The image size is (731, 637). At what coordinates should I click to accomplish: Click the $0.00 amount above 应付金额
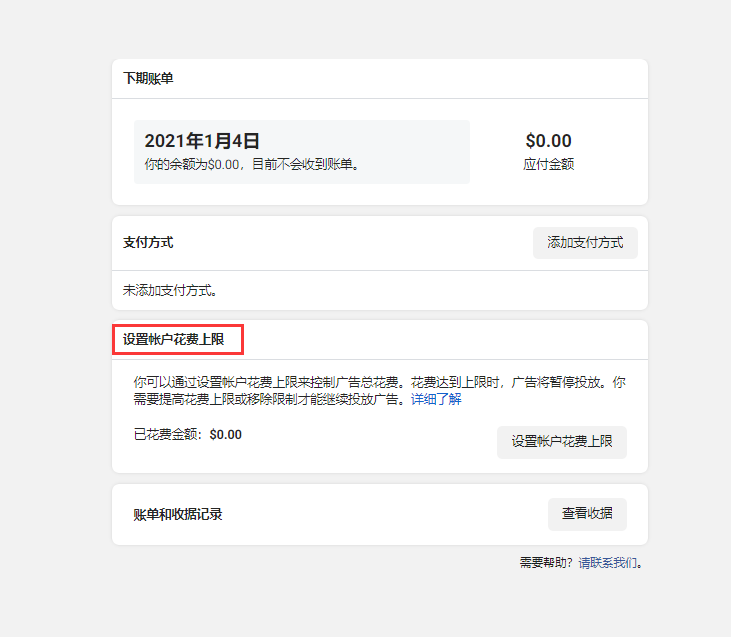click(548, 141)
